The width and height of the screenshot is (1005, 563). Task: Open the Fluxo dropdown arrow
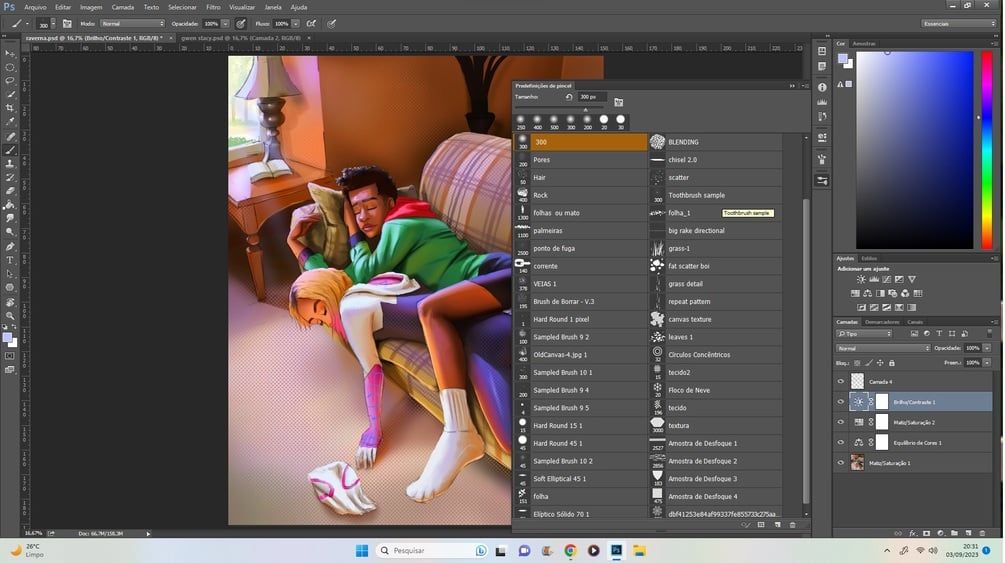[295, 24]
